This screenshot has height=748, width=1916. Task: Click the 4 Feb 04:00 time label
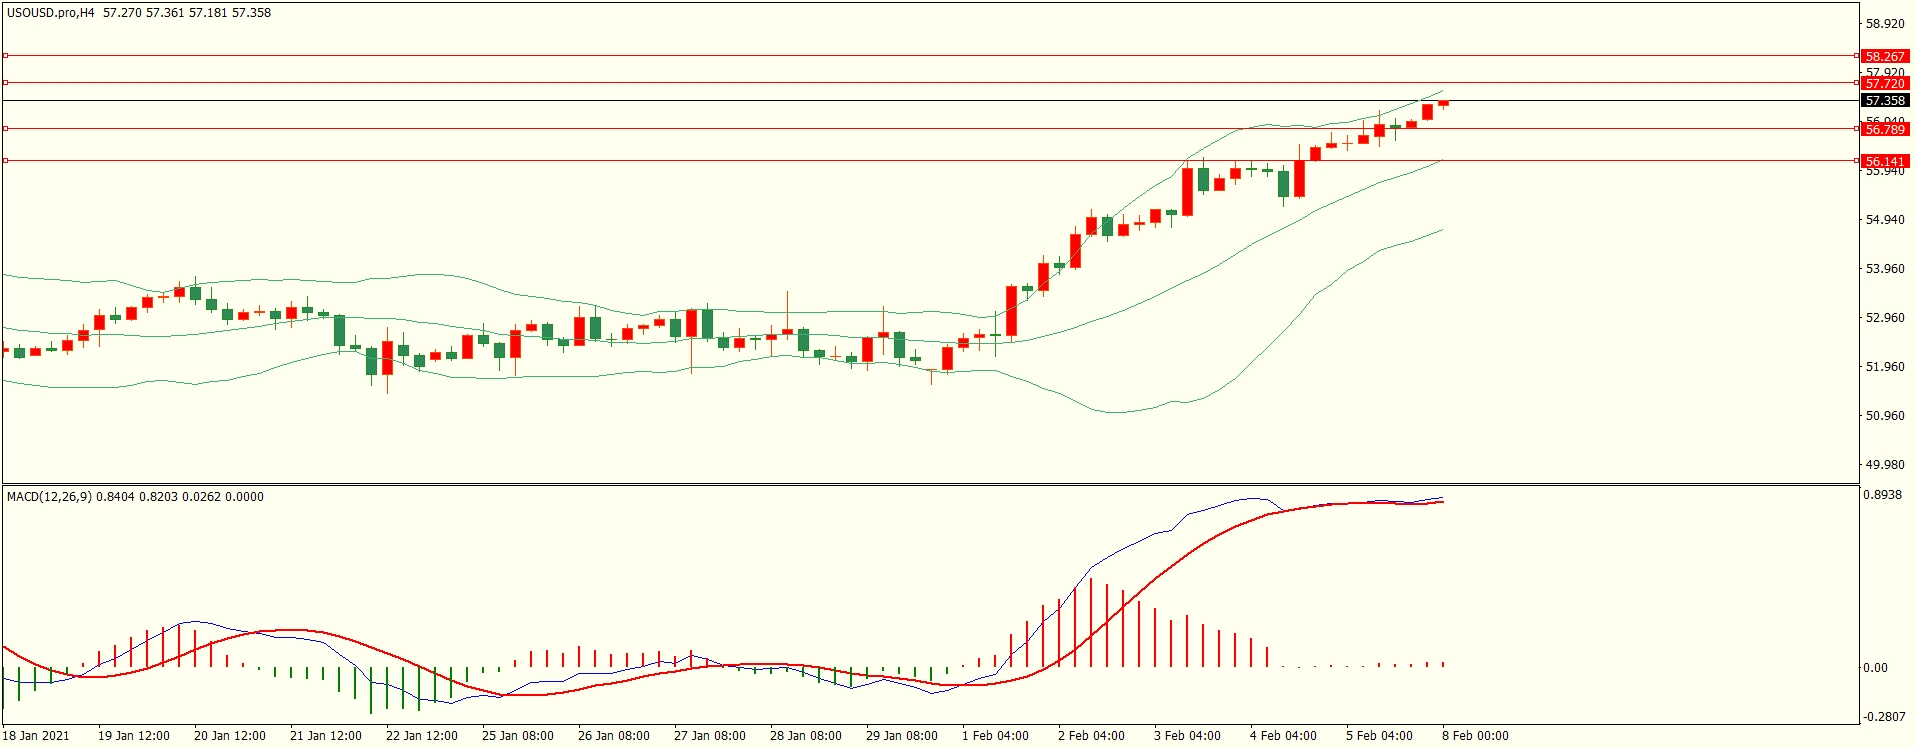1283,736
